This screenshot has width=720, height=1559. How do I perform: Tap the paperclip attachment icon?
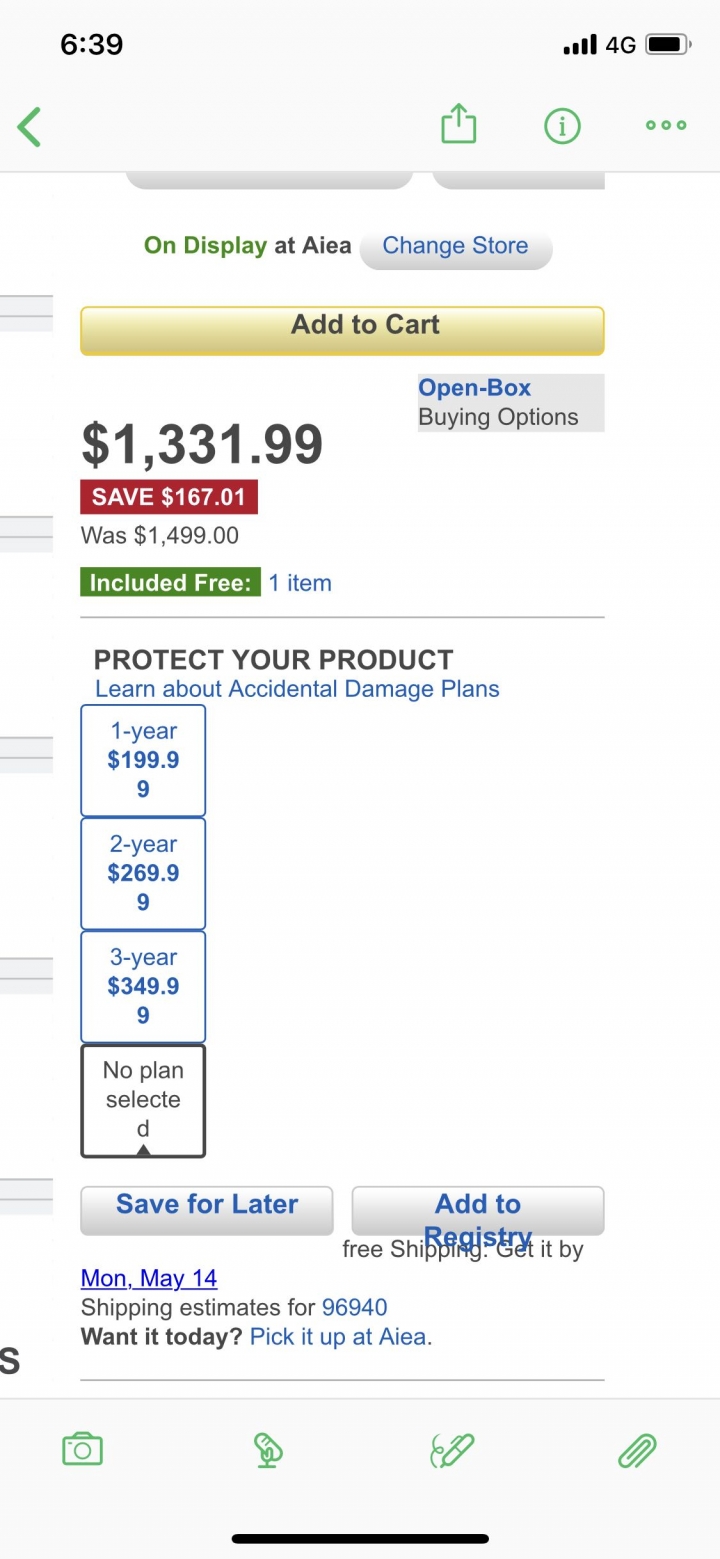(x=637, y=1450)
